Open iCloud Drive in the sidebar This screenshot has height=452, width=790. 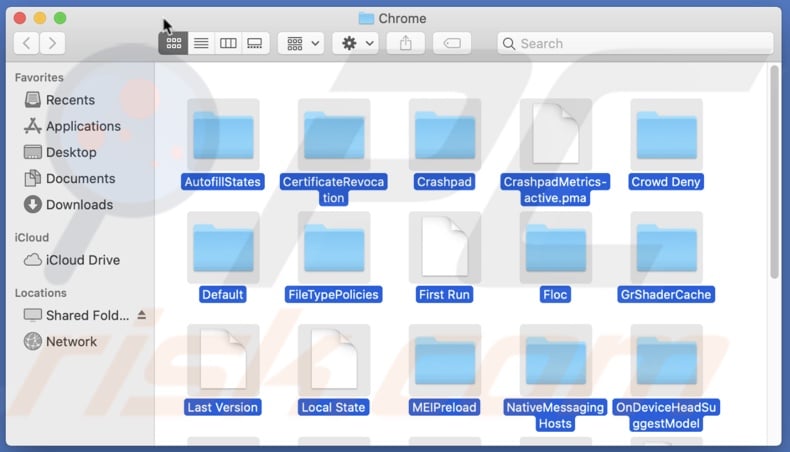click(72, 260)
